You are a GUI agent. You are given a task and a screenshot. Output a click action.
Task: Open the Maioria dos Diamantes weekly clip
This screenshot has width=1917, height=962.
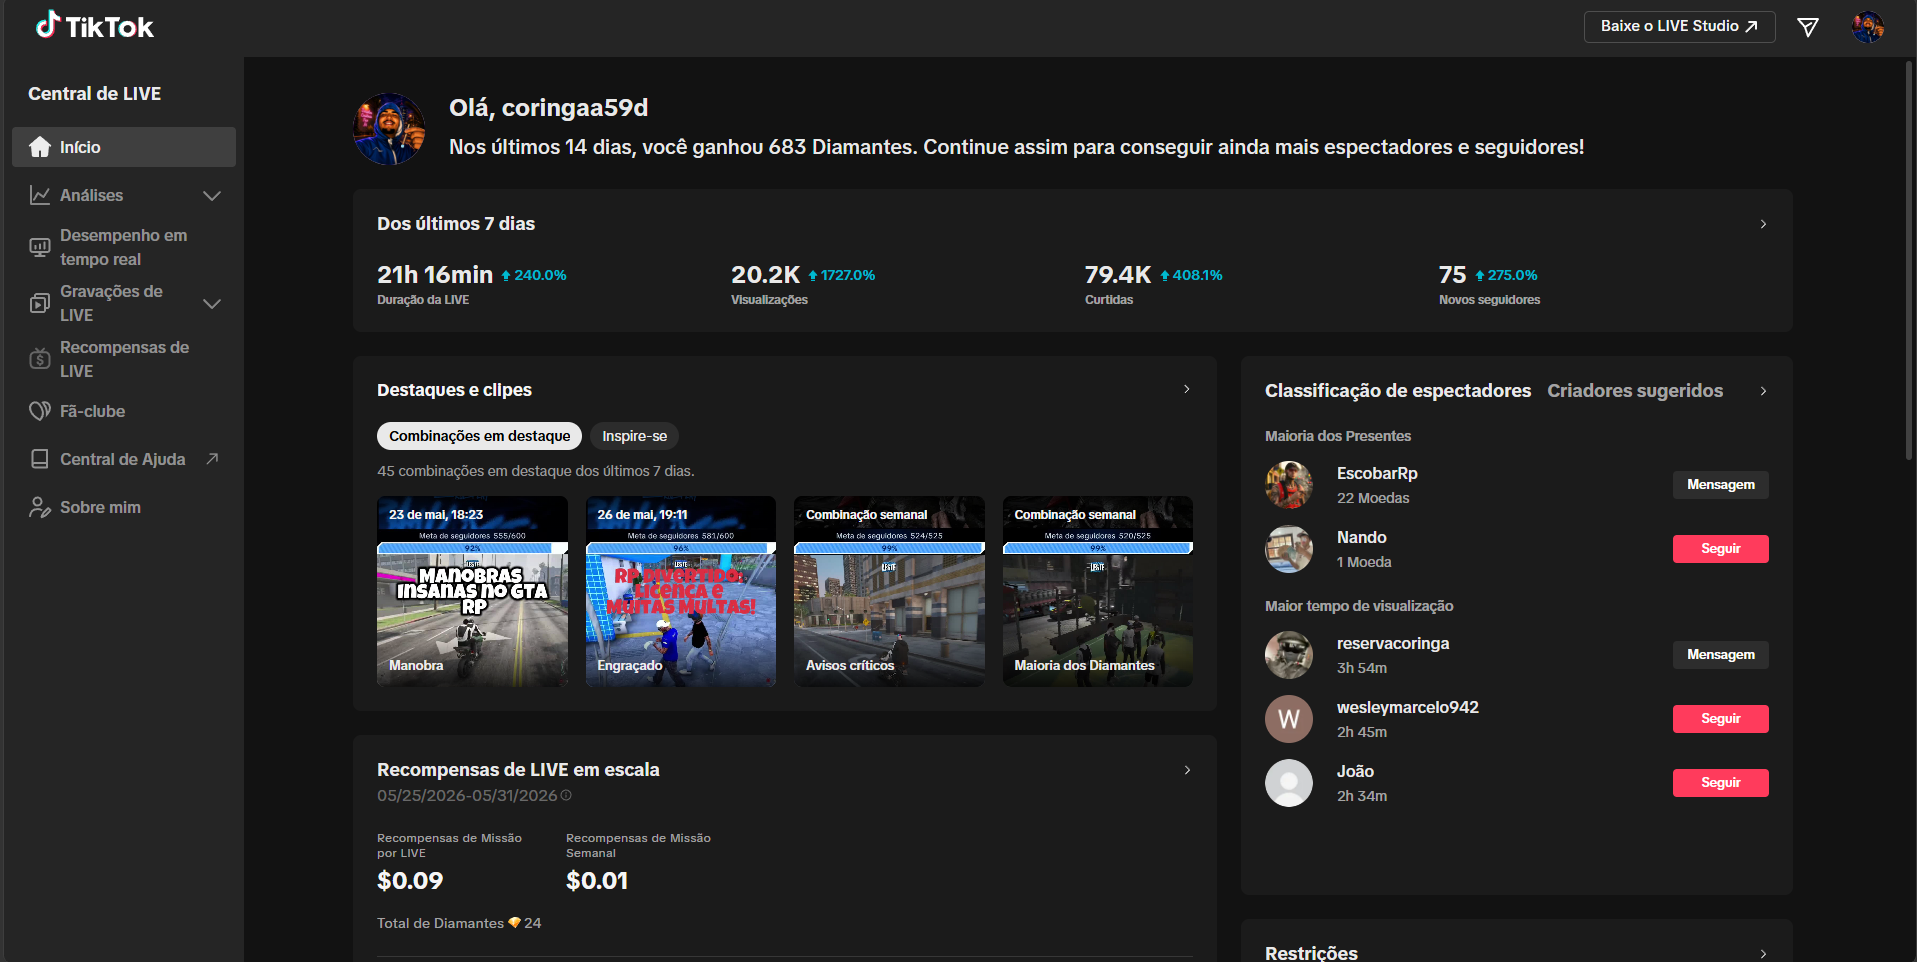tap(1098, 591)
